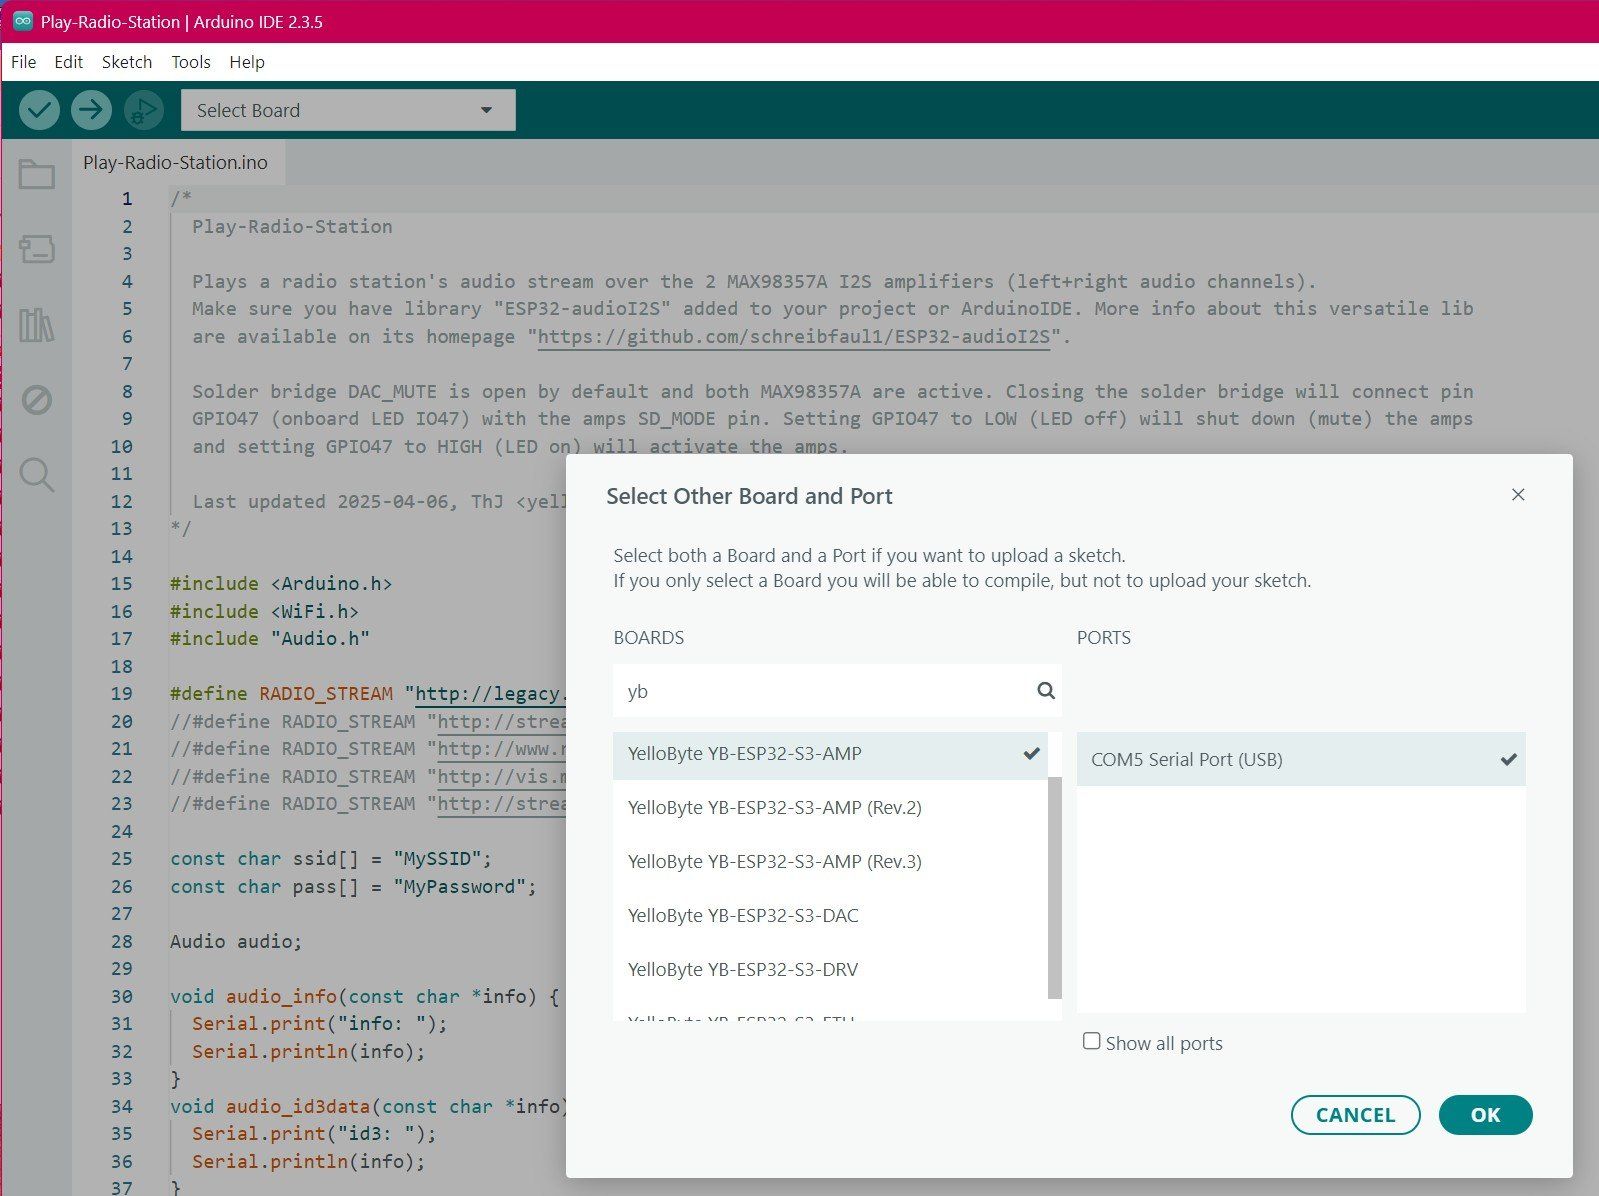Click the Serial.print("info: ") line
Image resolution: width=1599 pixels, height=1196 pixels.
coord(320,1024)
